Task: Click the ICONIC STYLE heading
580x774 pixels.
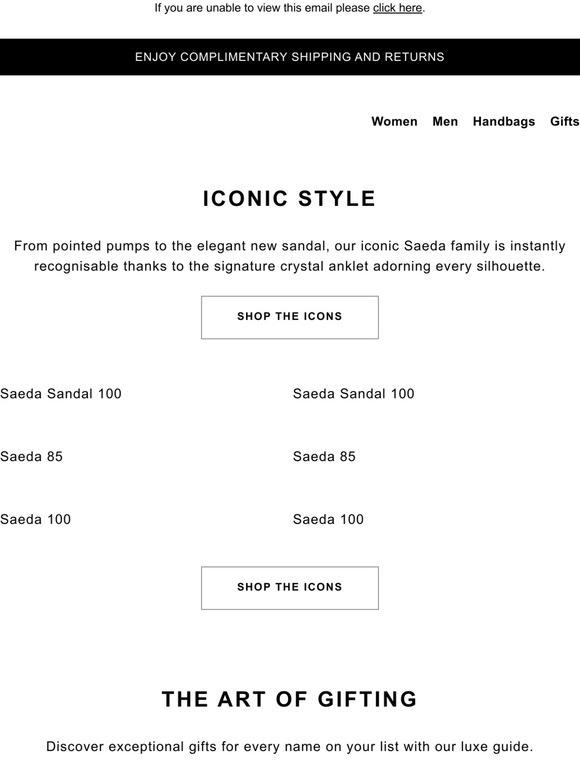Action: point(289,198)
